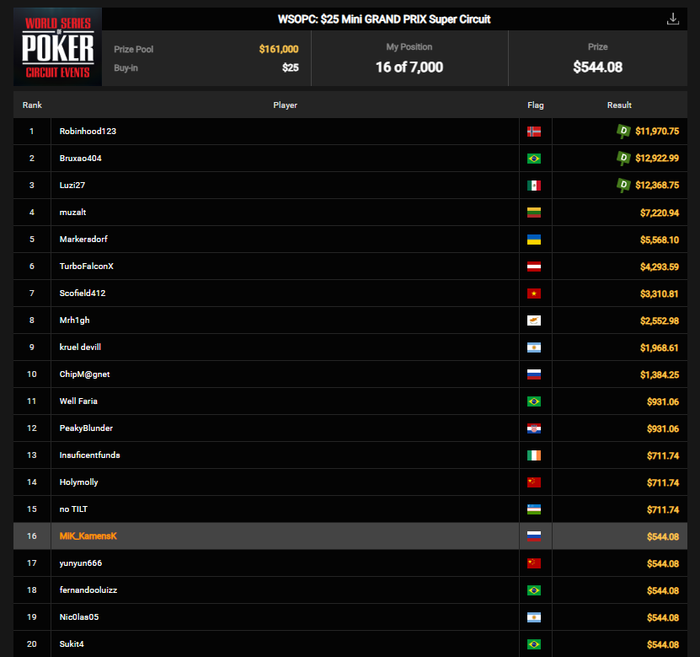Click the Ireland flag for Insuficentfunds
This screenshot has width=700, height=657.
click(534, 455)
